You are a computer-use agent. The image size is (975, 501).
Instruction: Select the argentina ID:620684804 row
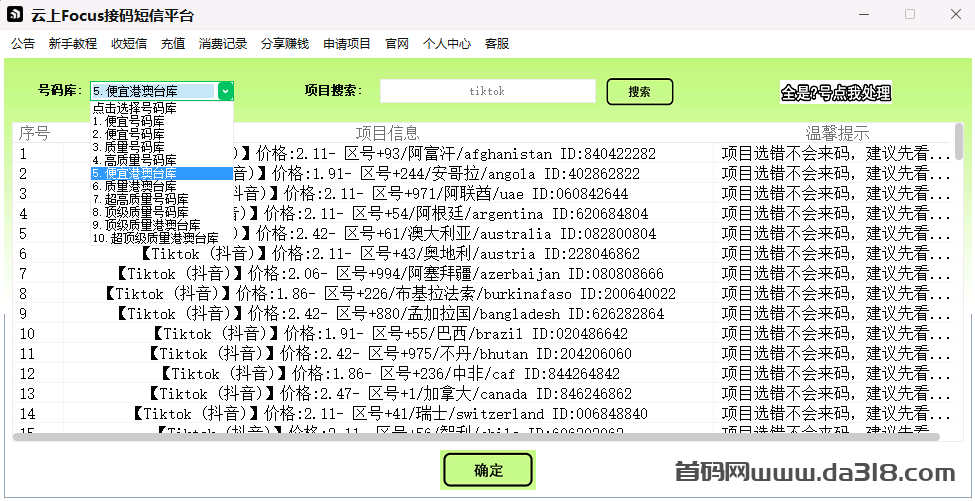[x=484, y=214]
